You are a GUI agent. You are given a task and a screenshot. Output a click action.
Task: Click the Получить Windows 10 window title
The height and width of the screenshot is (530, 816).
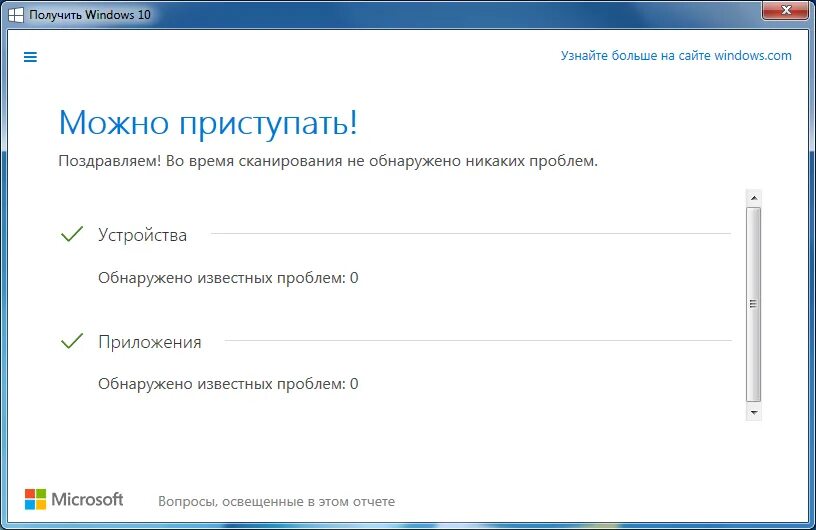click(90, 15)
